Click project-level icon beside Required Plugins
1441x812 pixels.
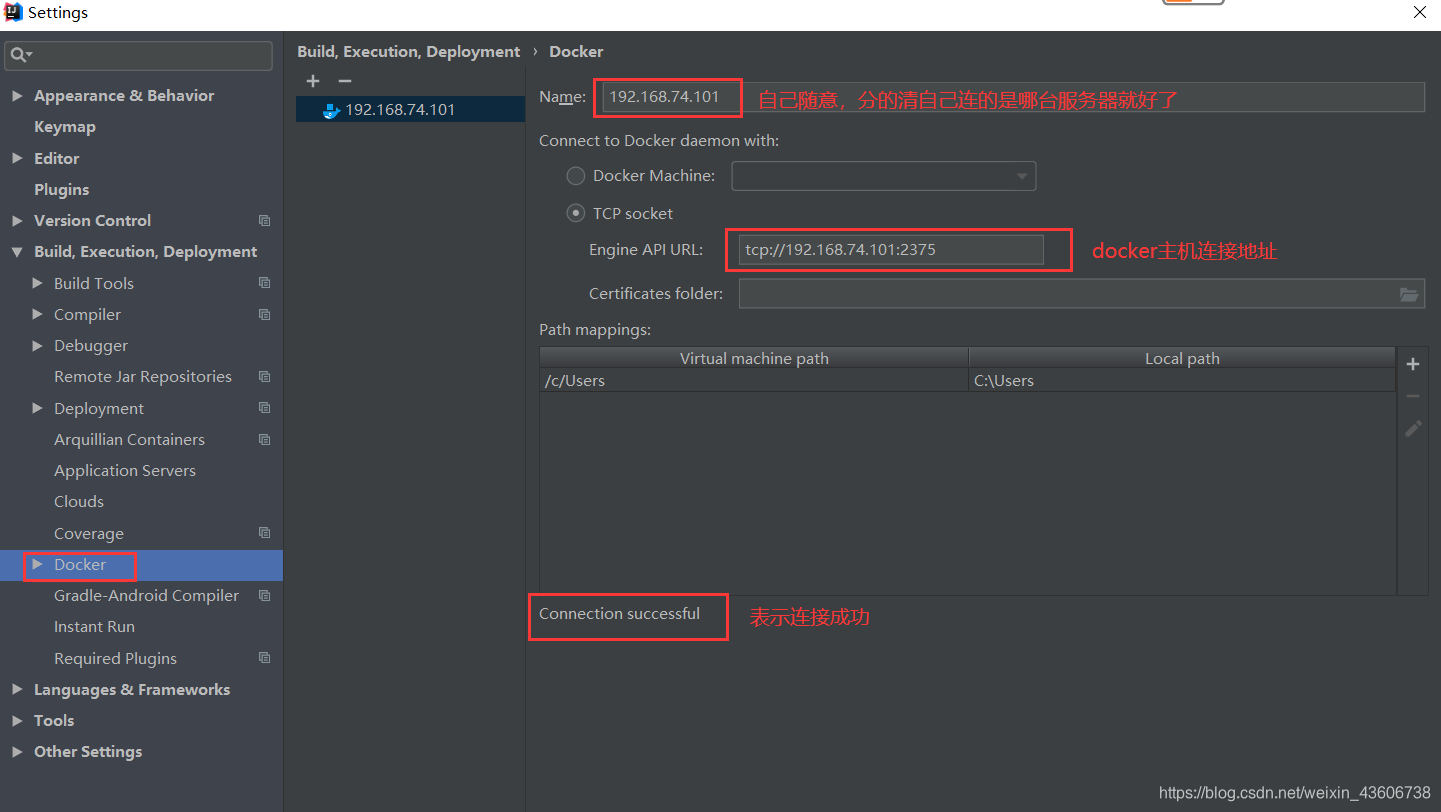pos(264,658)
